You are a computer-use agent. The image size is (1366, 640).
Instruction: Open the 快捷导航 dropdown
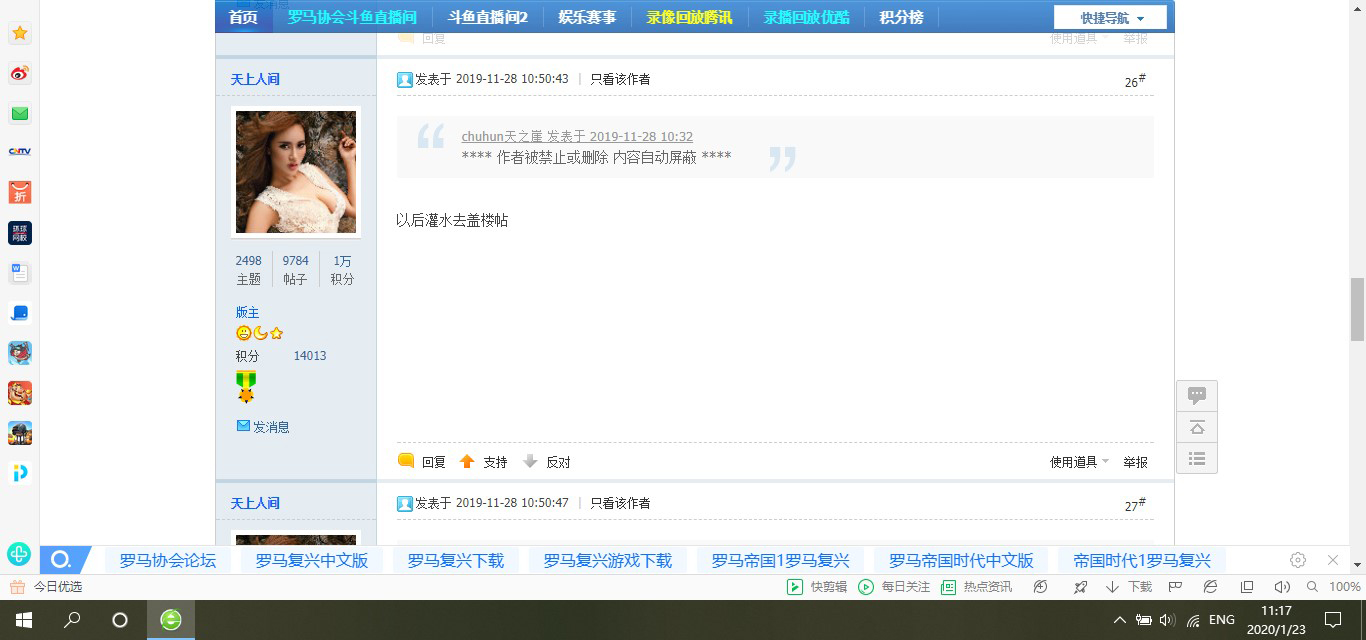[x=1109, y=16]
